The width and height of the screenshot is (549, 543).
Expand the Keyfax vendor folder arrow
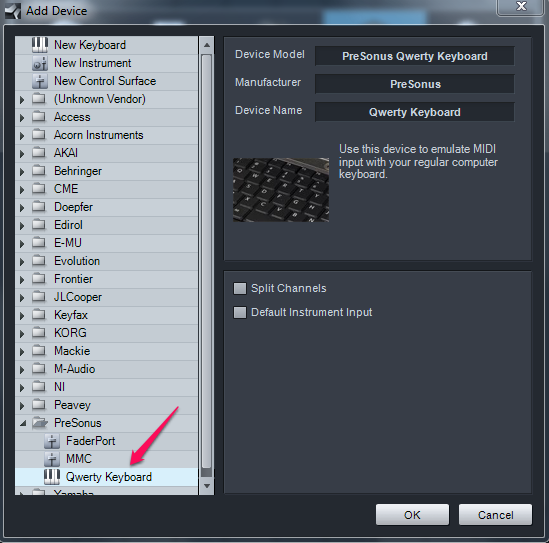click(22, 315)
